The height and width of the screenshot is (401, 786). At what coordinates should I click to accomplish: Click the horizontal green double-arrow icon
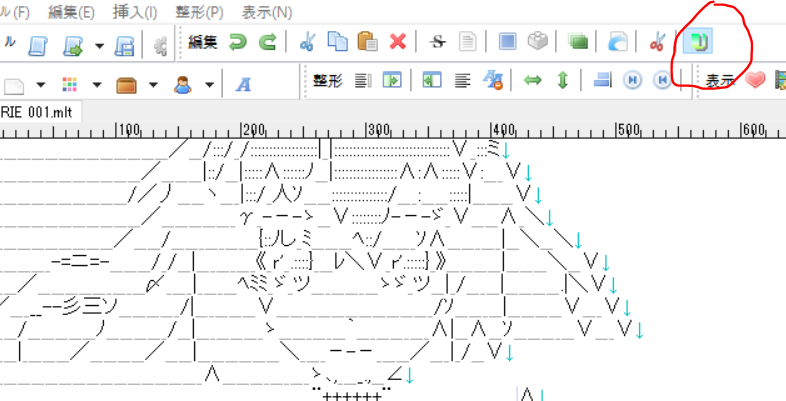pyautogui.click(x=533, y=81)
